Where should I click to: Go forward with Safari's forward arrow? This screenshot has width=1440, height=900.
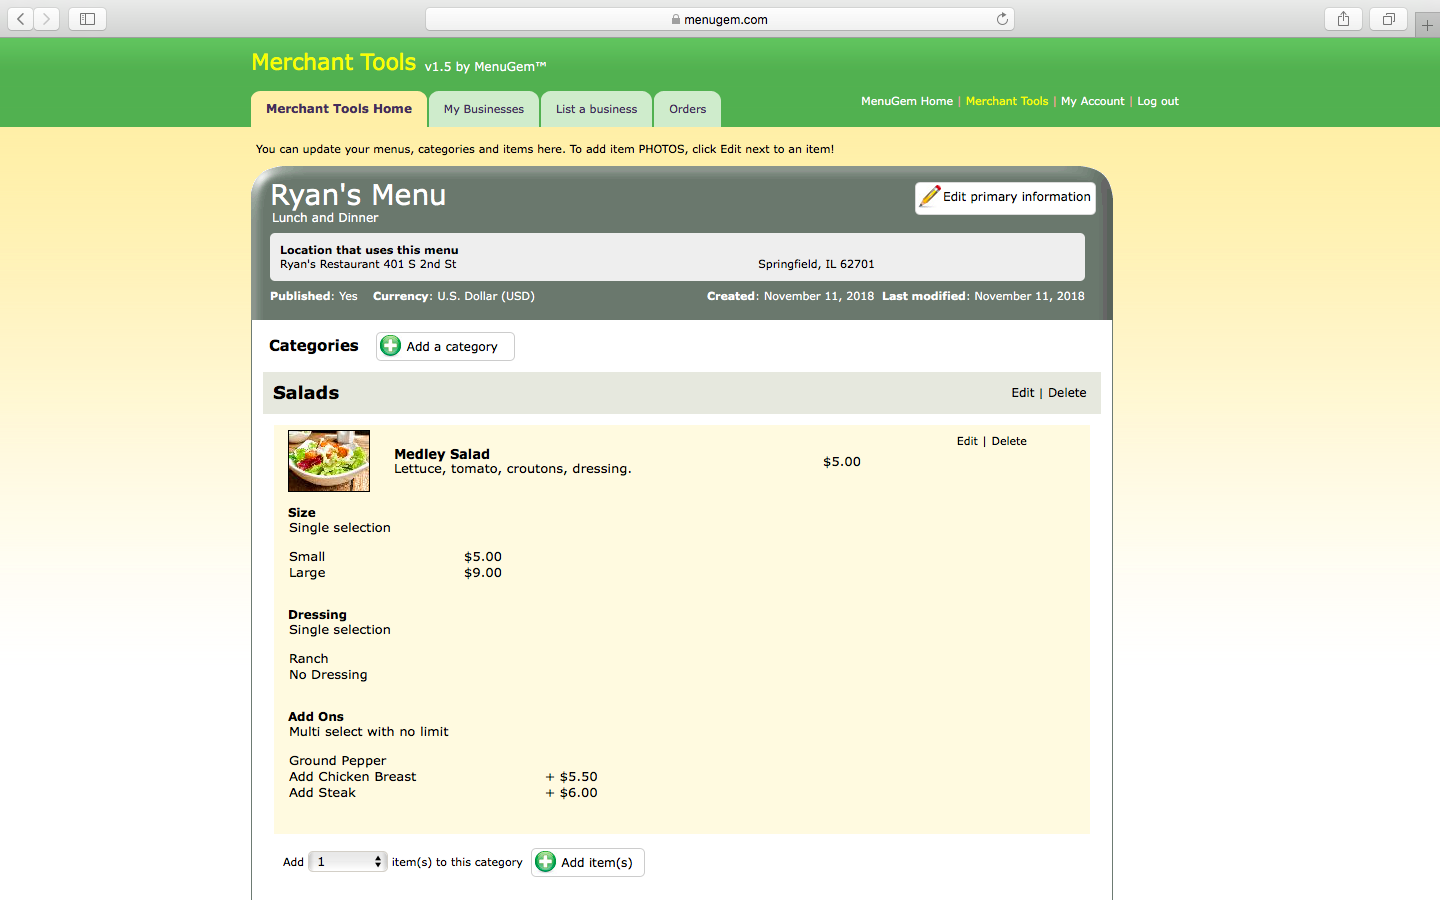point(46,19)
